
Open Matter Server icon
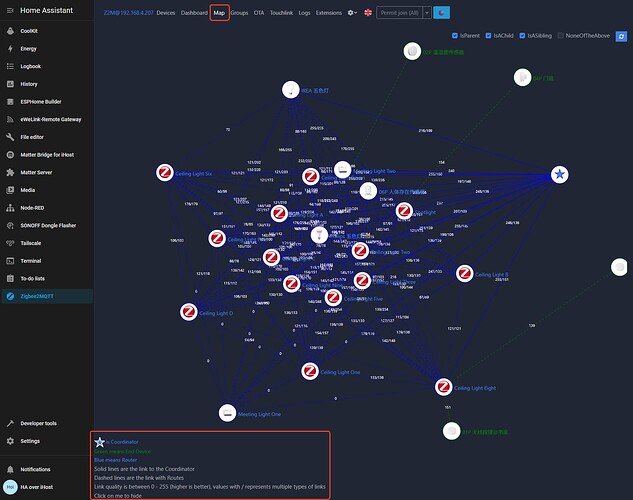point(10,172)
